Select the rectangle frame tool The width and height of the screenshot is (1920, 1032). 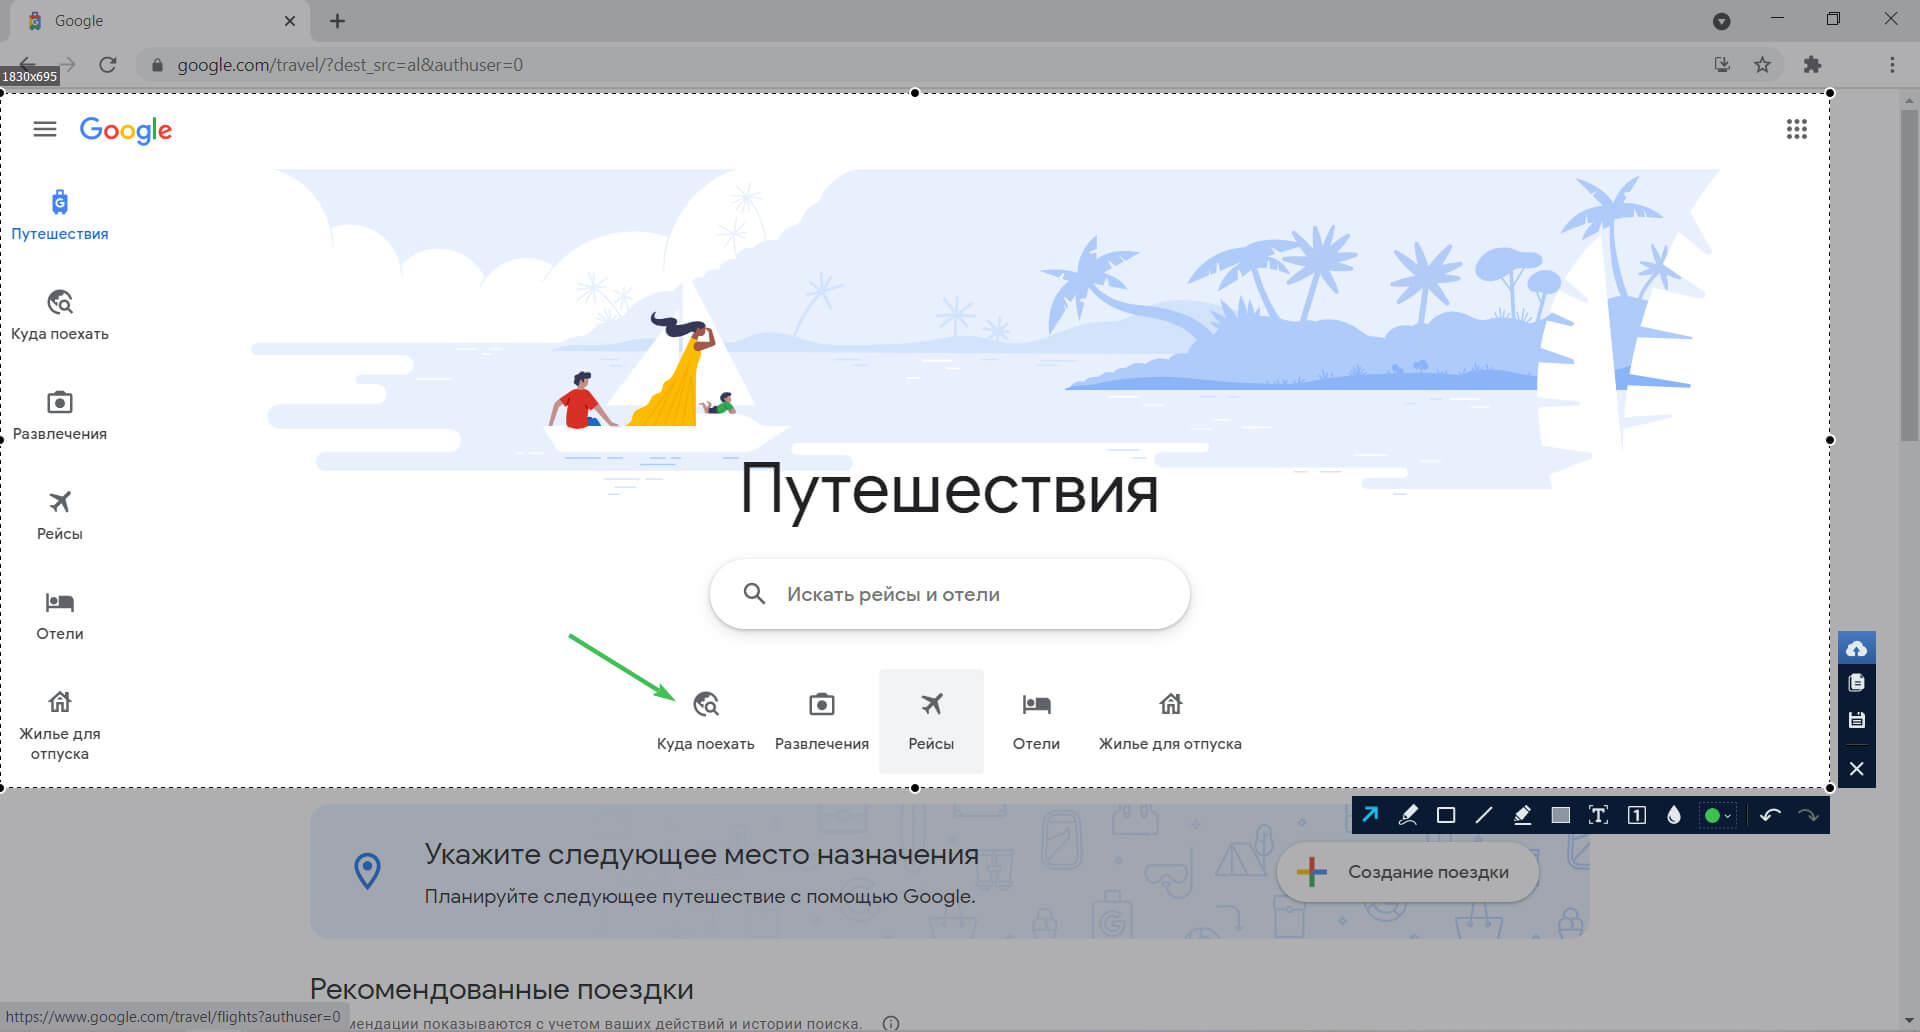(1446, 815)
